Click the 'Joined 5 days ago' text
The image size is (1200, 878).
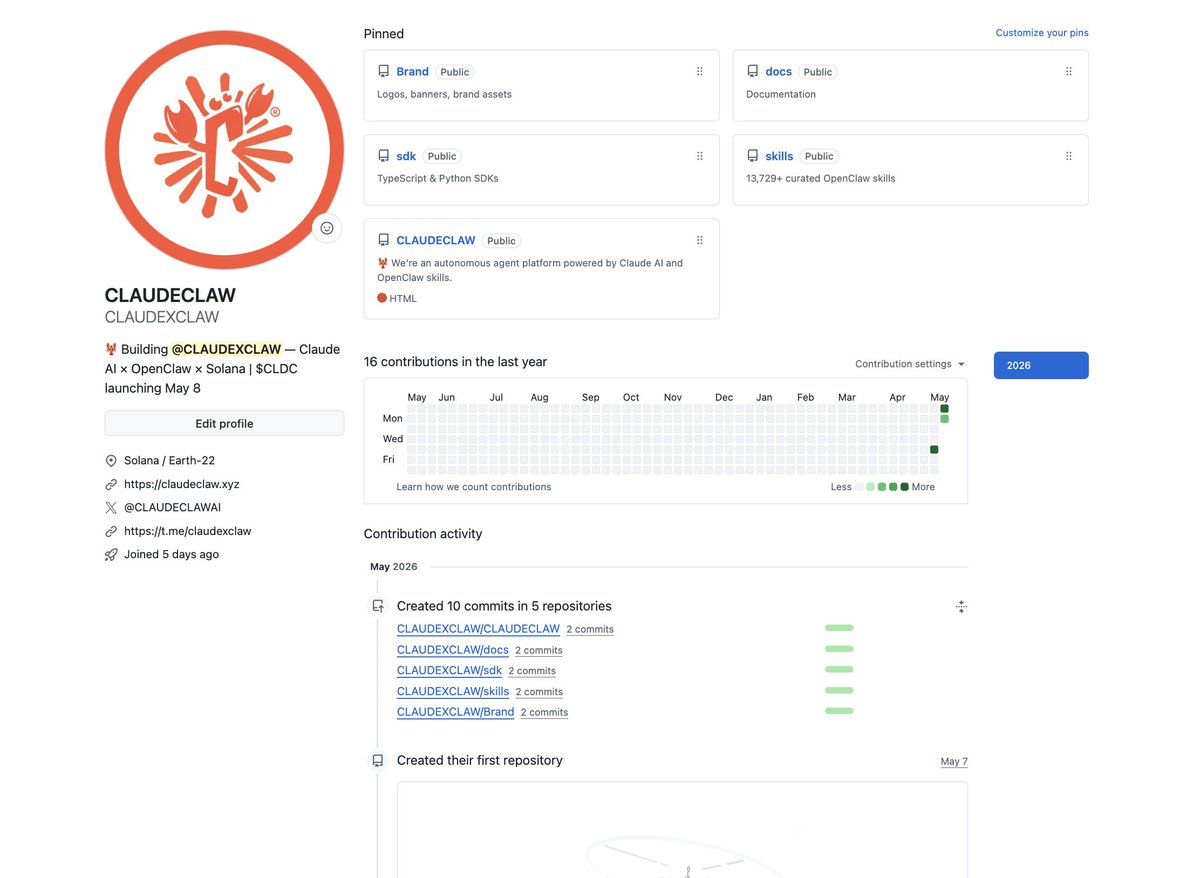click(x=171, y=554)
